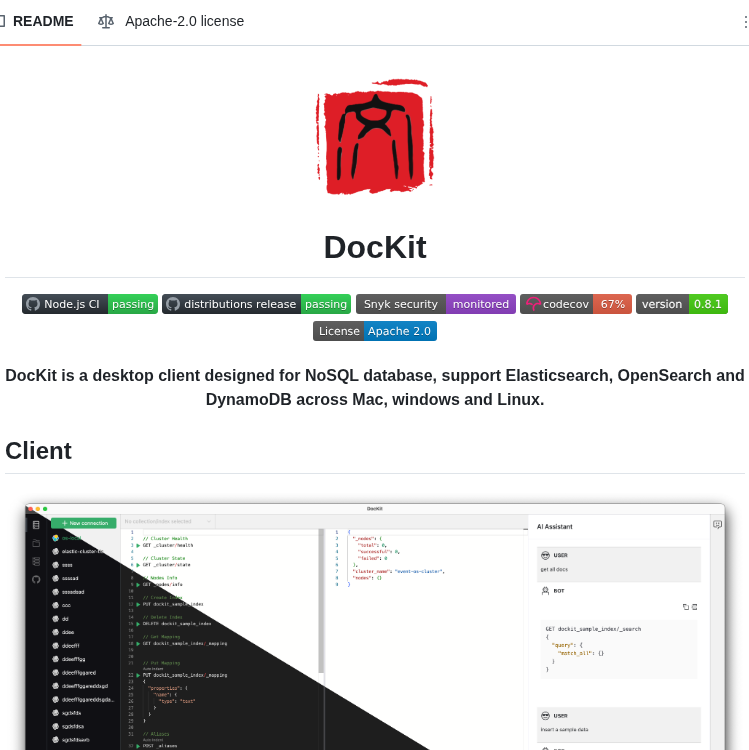Click the AI Assistant panel title

point(554,527)
